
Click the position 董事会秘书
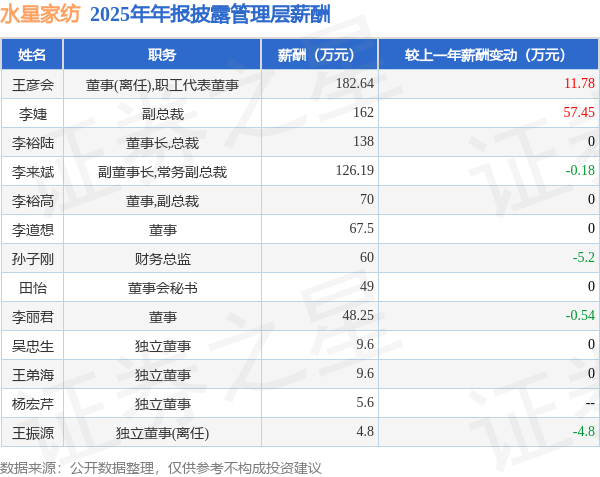pos(163,288)
